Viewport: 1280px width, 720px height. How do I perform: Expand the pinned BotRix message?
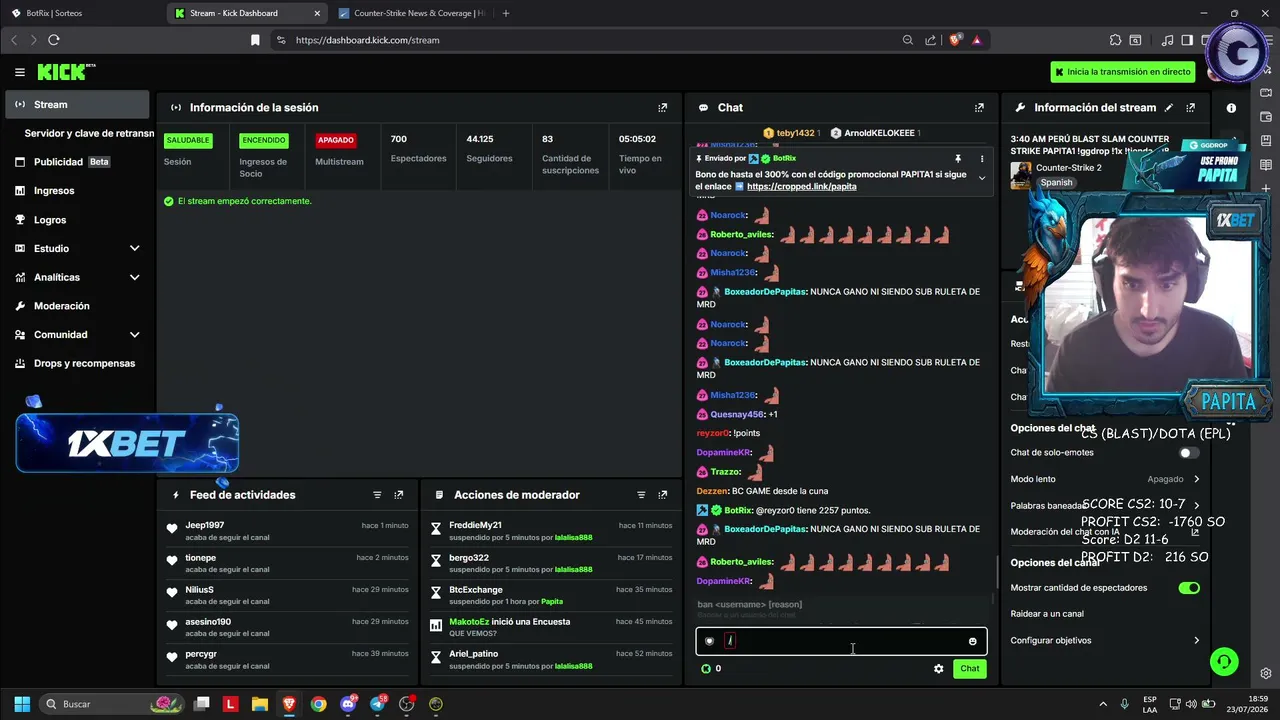pos(981,179)
